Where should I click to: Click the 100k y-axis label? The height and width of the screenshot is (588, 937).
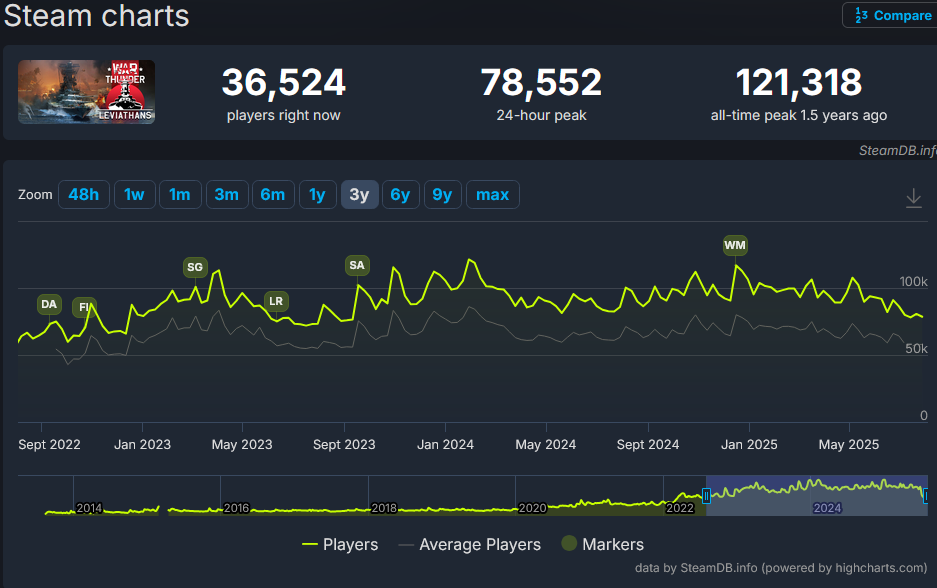coord(914,281)
